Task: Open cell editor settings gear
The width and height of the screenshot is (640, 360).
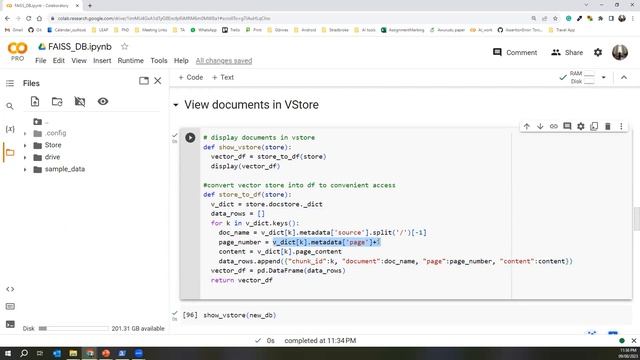Action: tap(580, 127)
